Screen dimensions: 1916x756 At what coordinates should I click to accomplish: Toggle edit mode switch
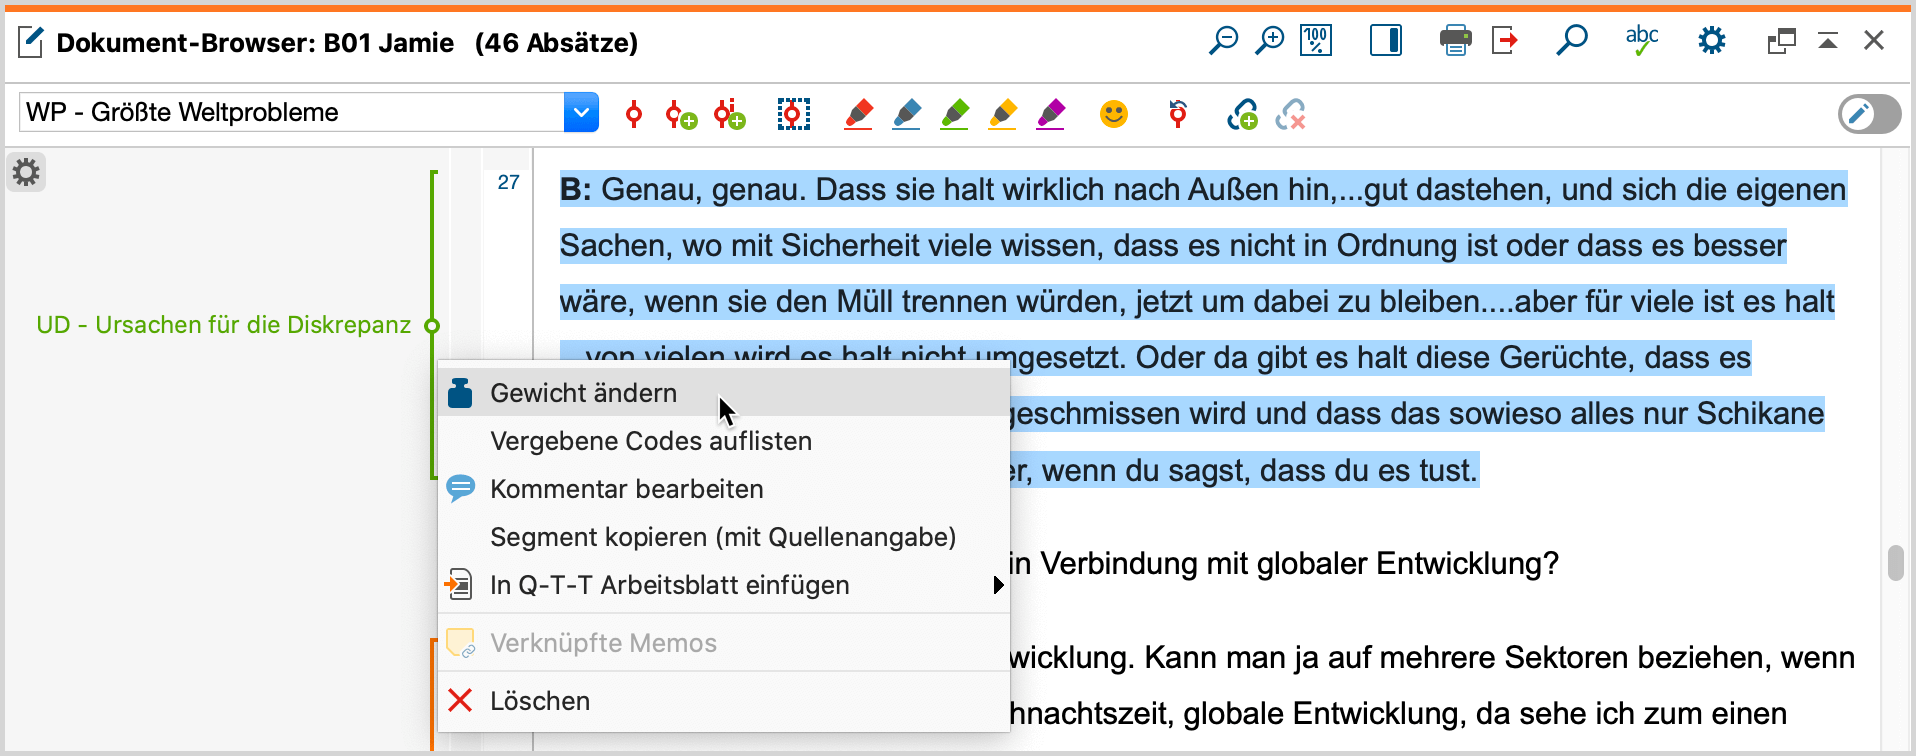tap(1869, 114)
